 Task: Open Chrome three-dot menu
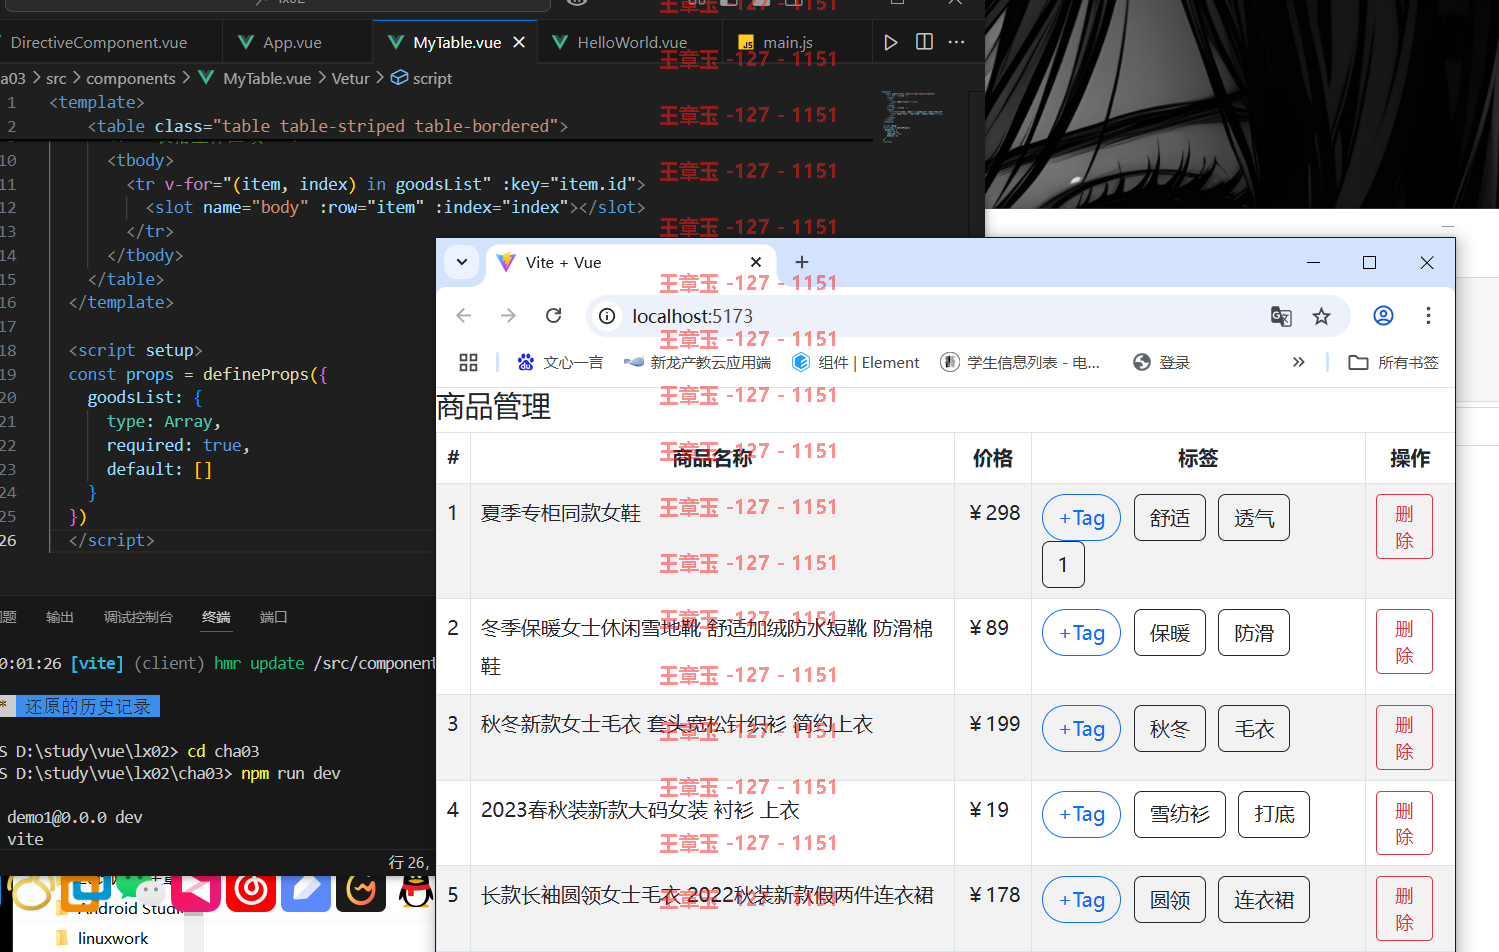1428,316
